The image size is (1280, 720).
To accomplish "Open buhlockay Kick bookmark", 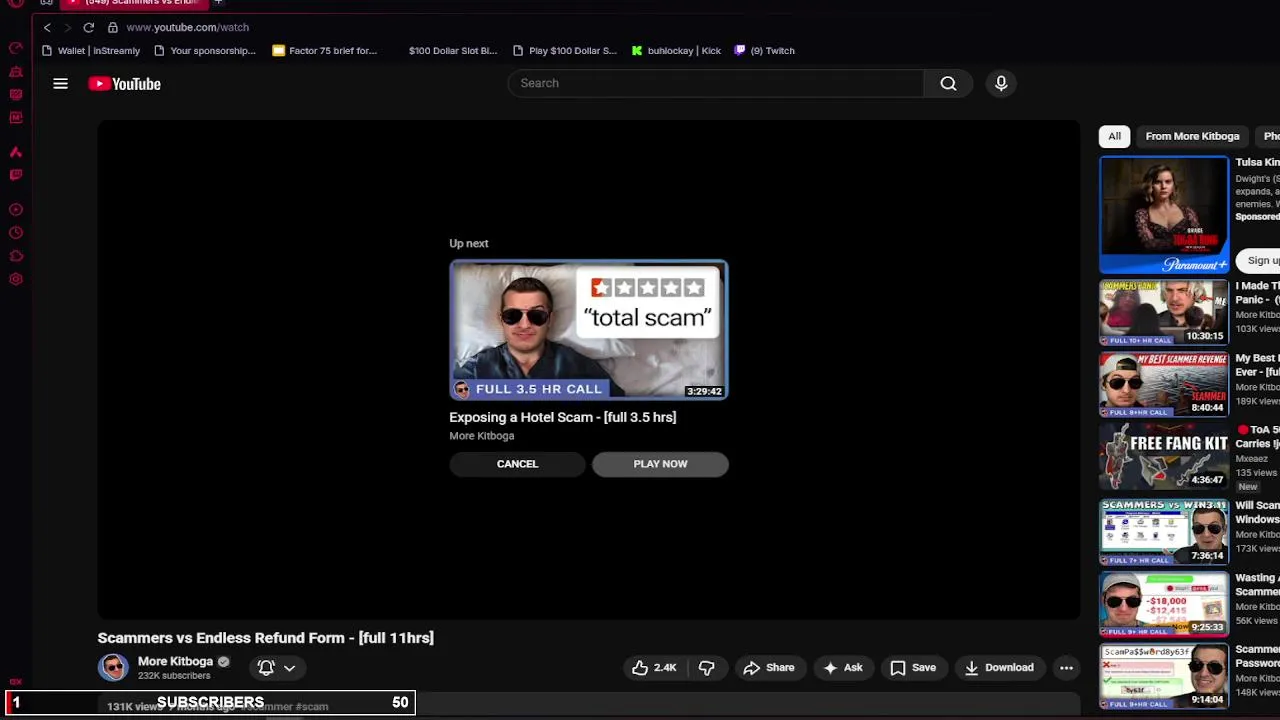I will (x=675, y=50).
